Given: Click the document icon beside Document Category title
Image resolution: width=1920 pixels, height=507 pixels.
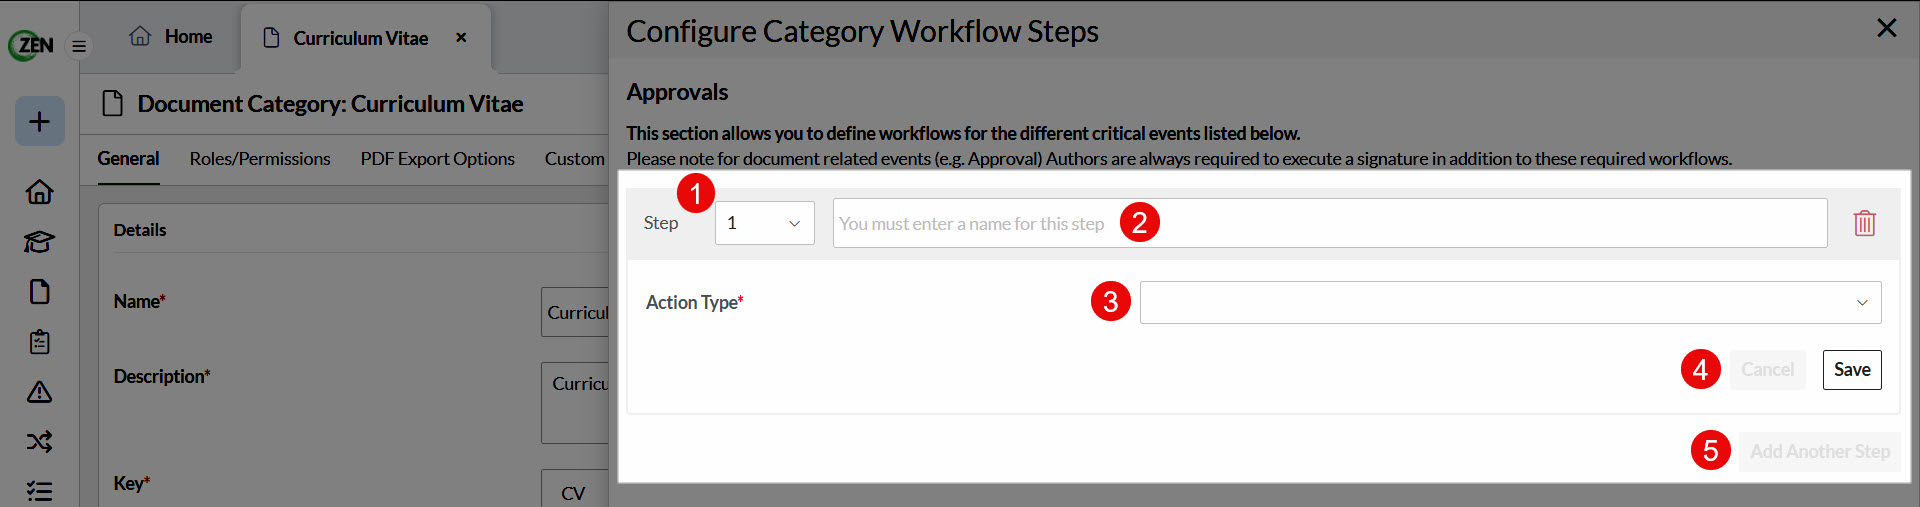Looking at the screenshot, I should coord(113,104).
